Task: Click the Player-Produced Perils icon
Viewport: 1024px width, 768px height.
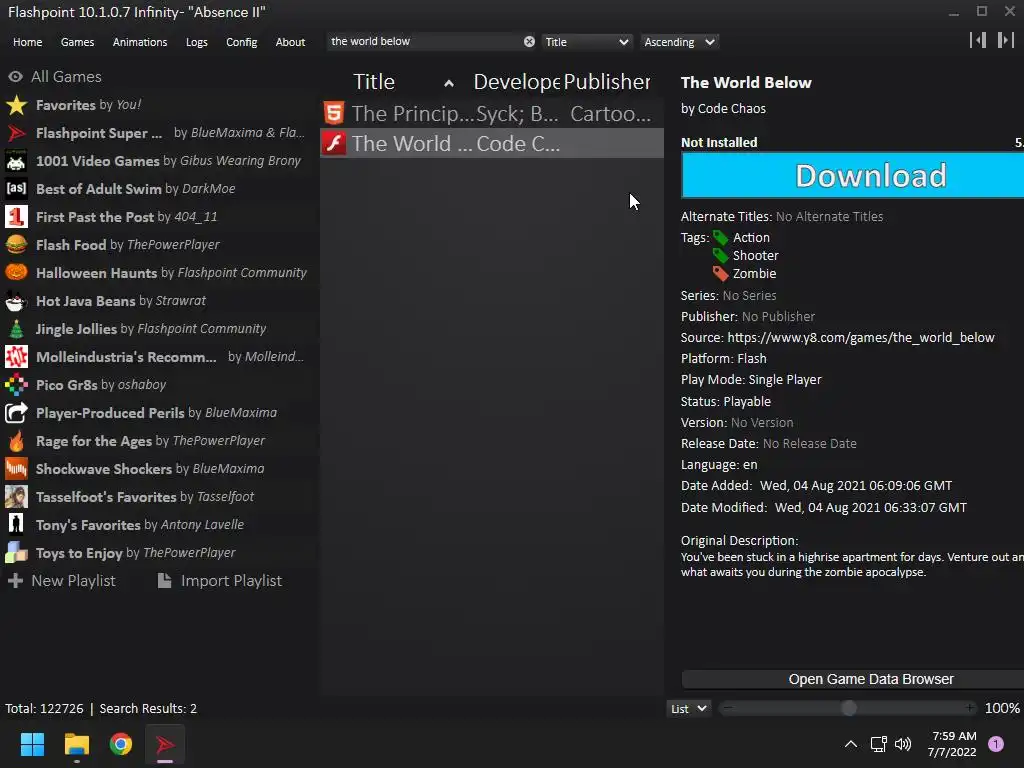Action: point(16,413)
